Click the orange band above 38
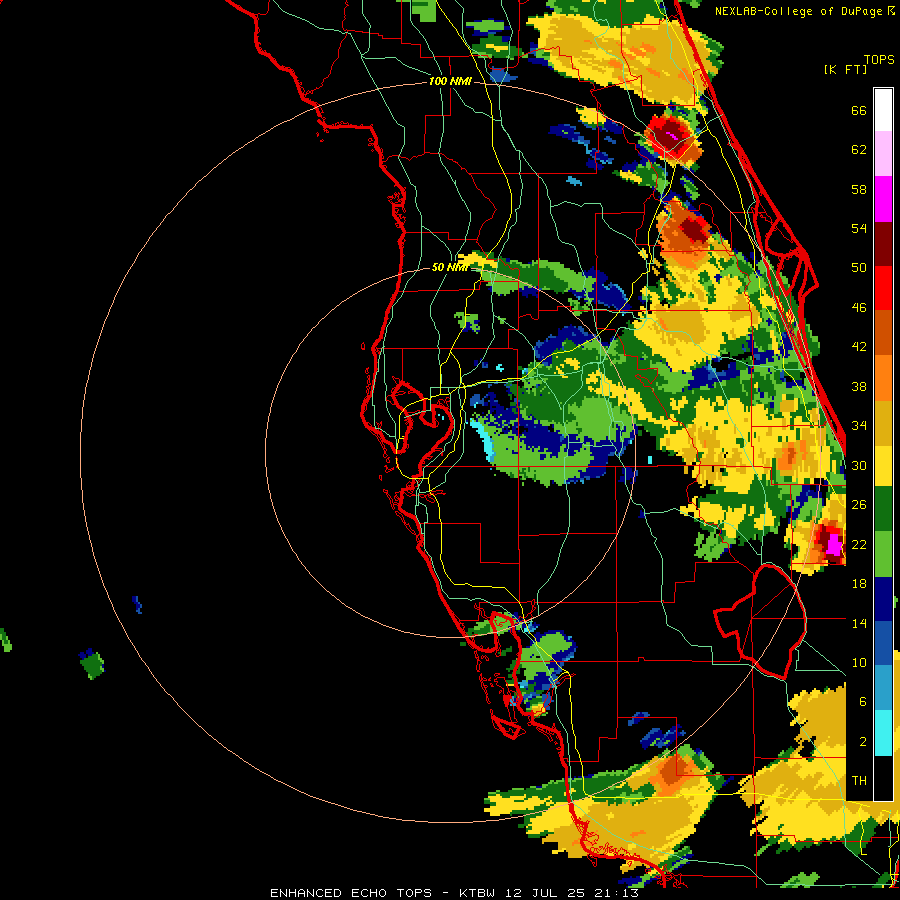The image size is (900, 900). 883,378
